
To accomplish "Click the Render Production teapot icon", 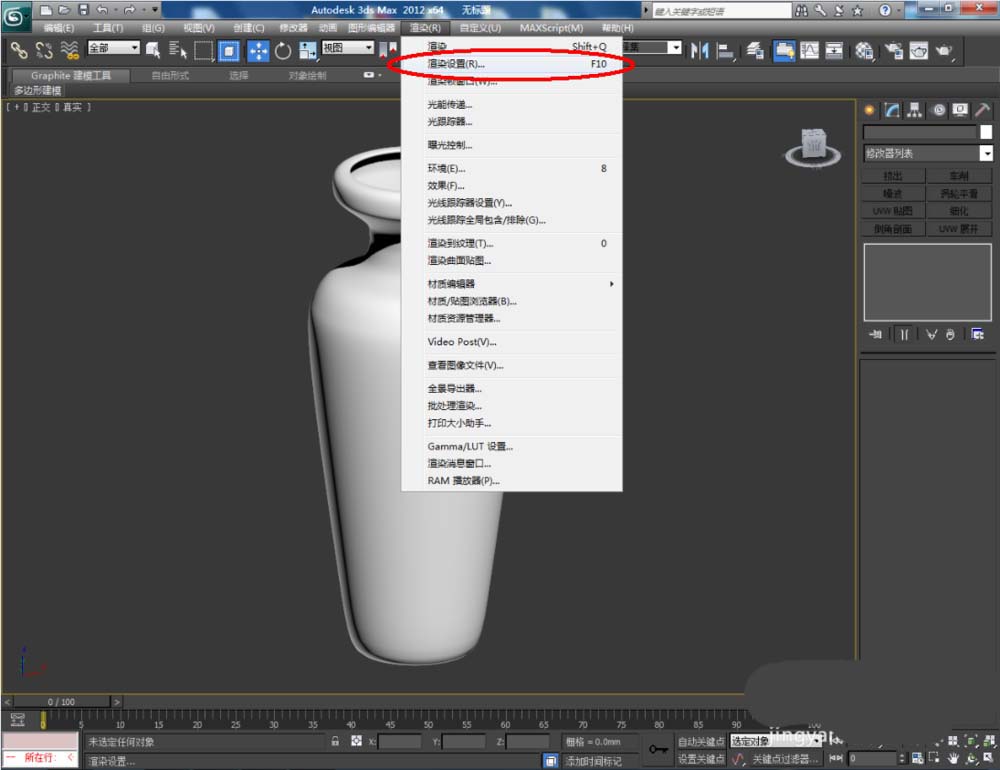I will 944,50.
